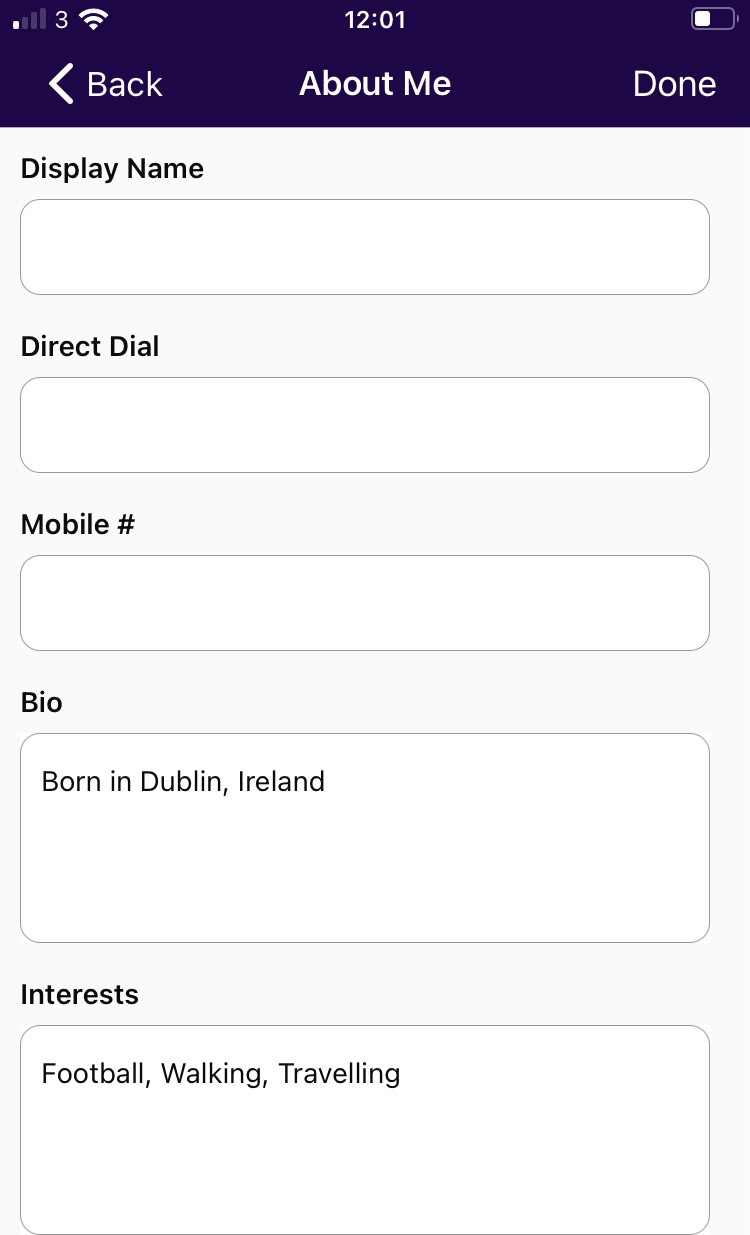This screenshot has height=1235, width=750.
Task: Tap the cellular signal bars icon
Action: (30, 19)
